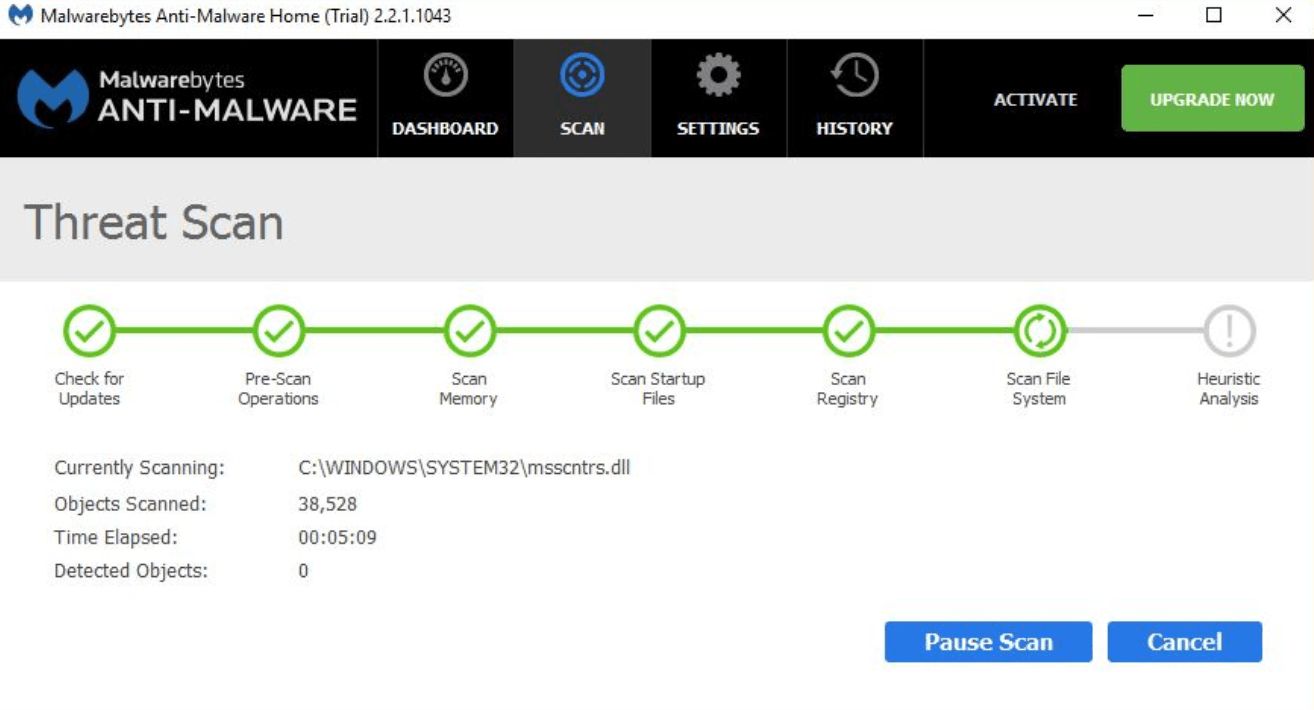Screen dimensions: 1314x710
Task: Click the Malwarebytes Anti-Malware logo
Action: point(187,98)
